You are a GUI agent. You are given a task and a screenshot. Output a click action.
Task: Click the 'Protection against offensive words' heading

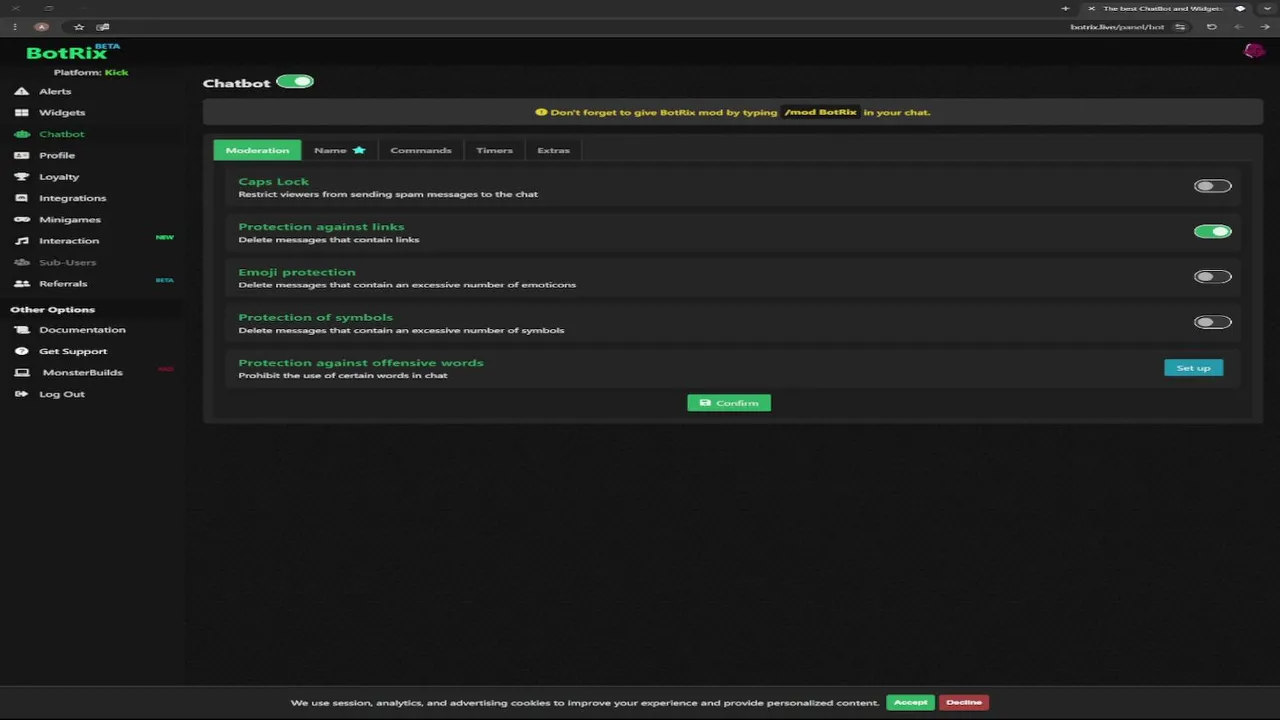click(x=361, y=363)
